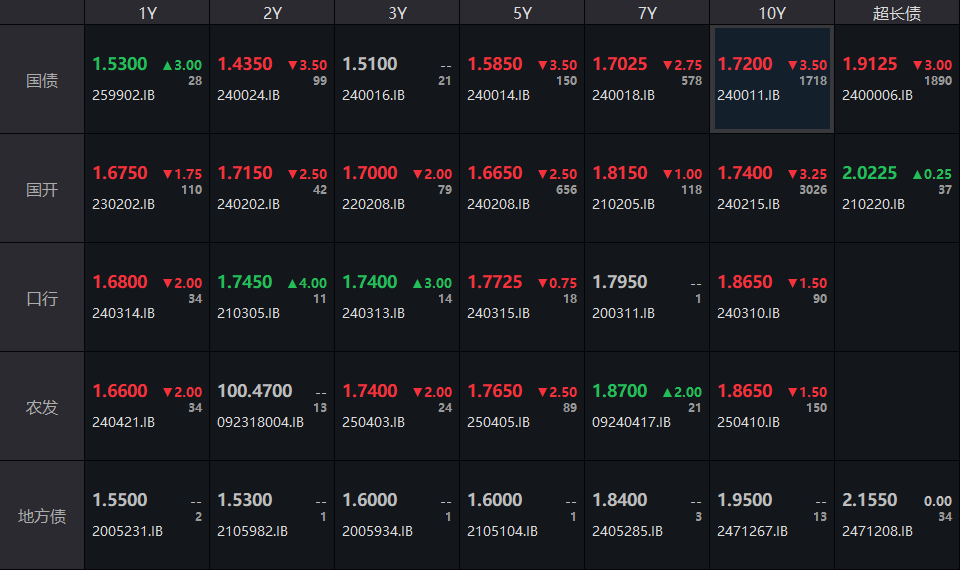
Task: Click the 1Y column header
Action: pyautogui.click(x=147, y=13)
